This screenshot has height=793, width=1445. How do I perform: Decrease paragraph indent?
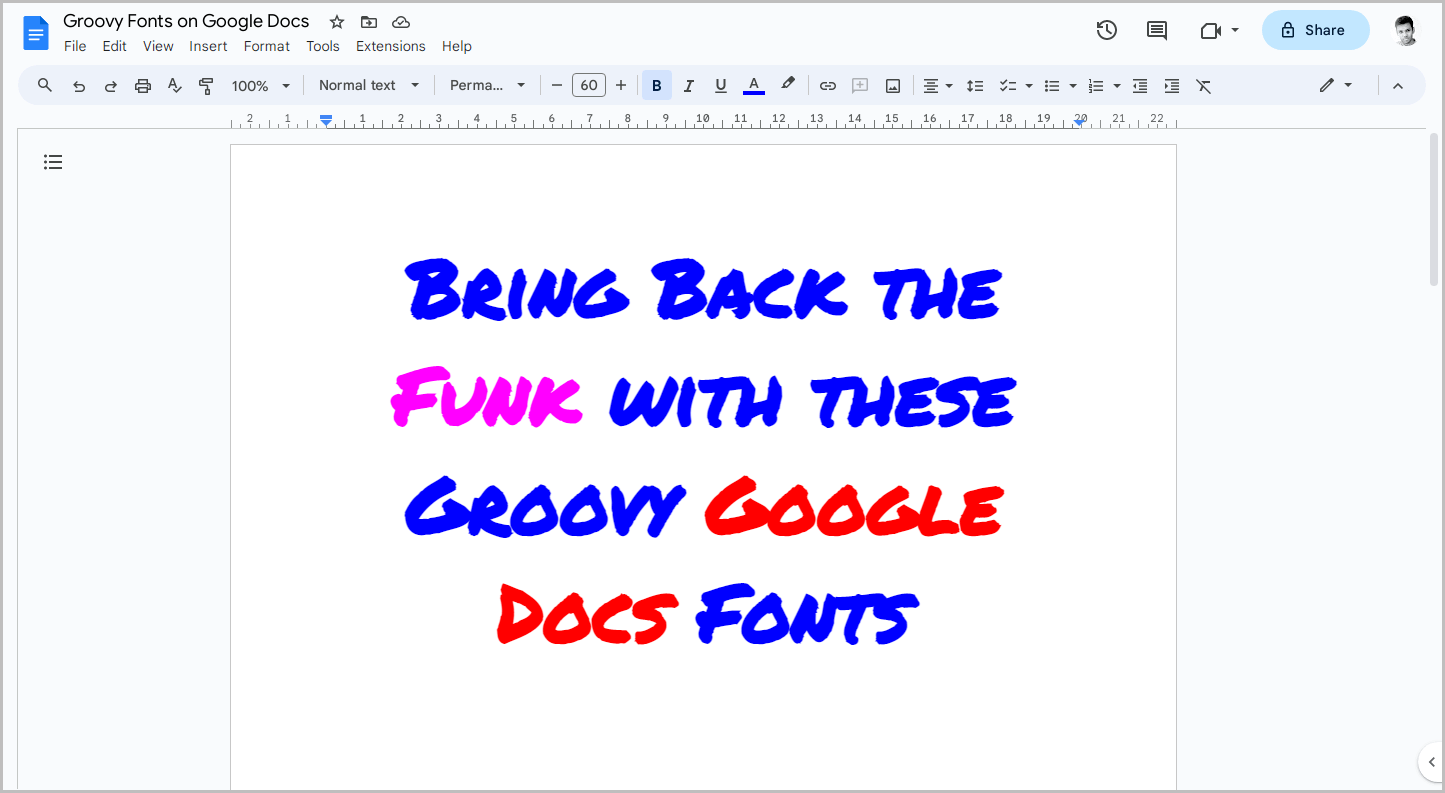(x=1140, y=86)
